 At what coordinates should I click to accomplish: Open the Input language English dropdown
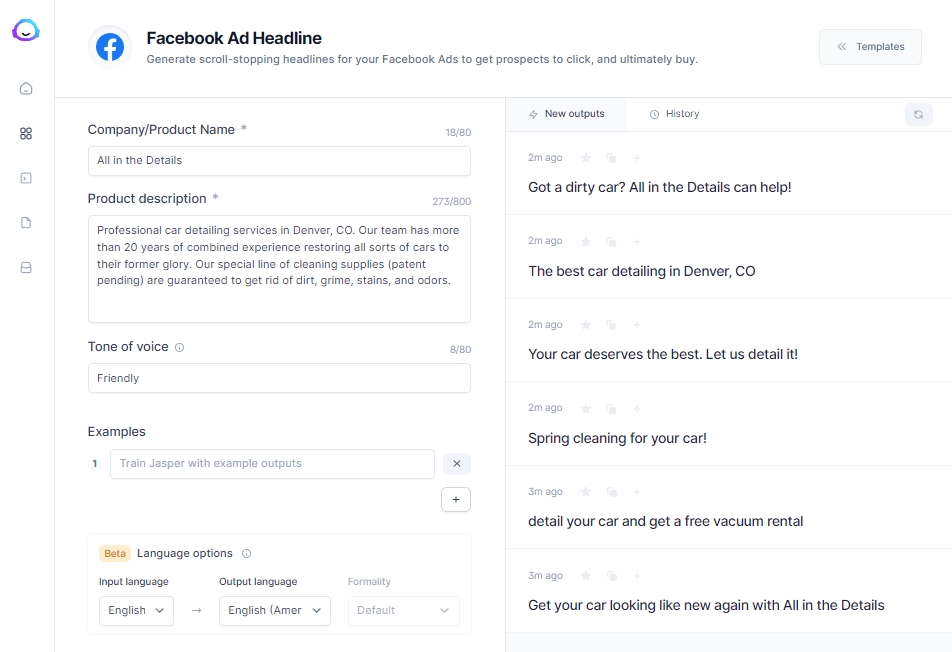137,610
